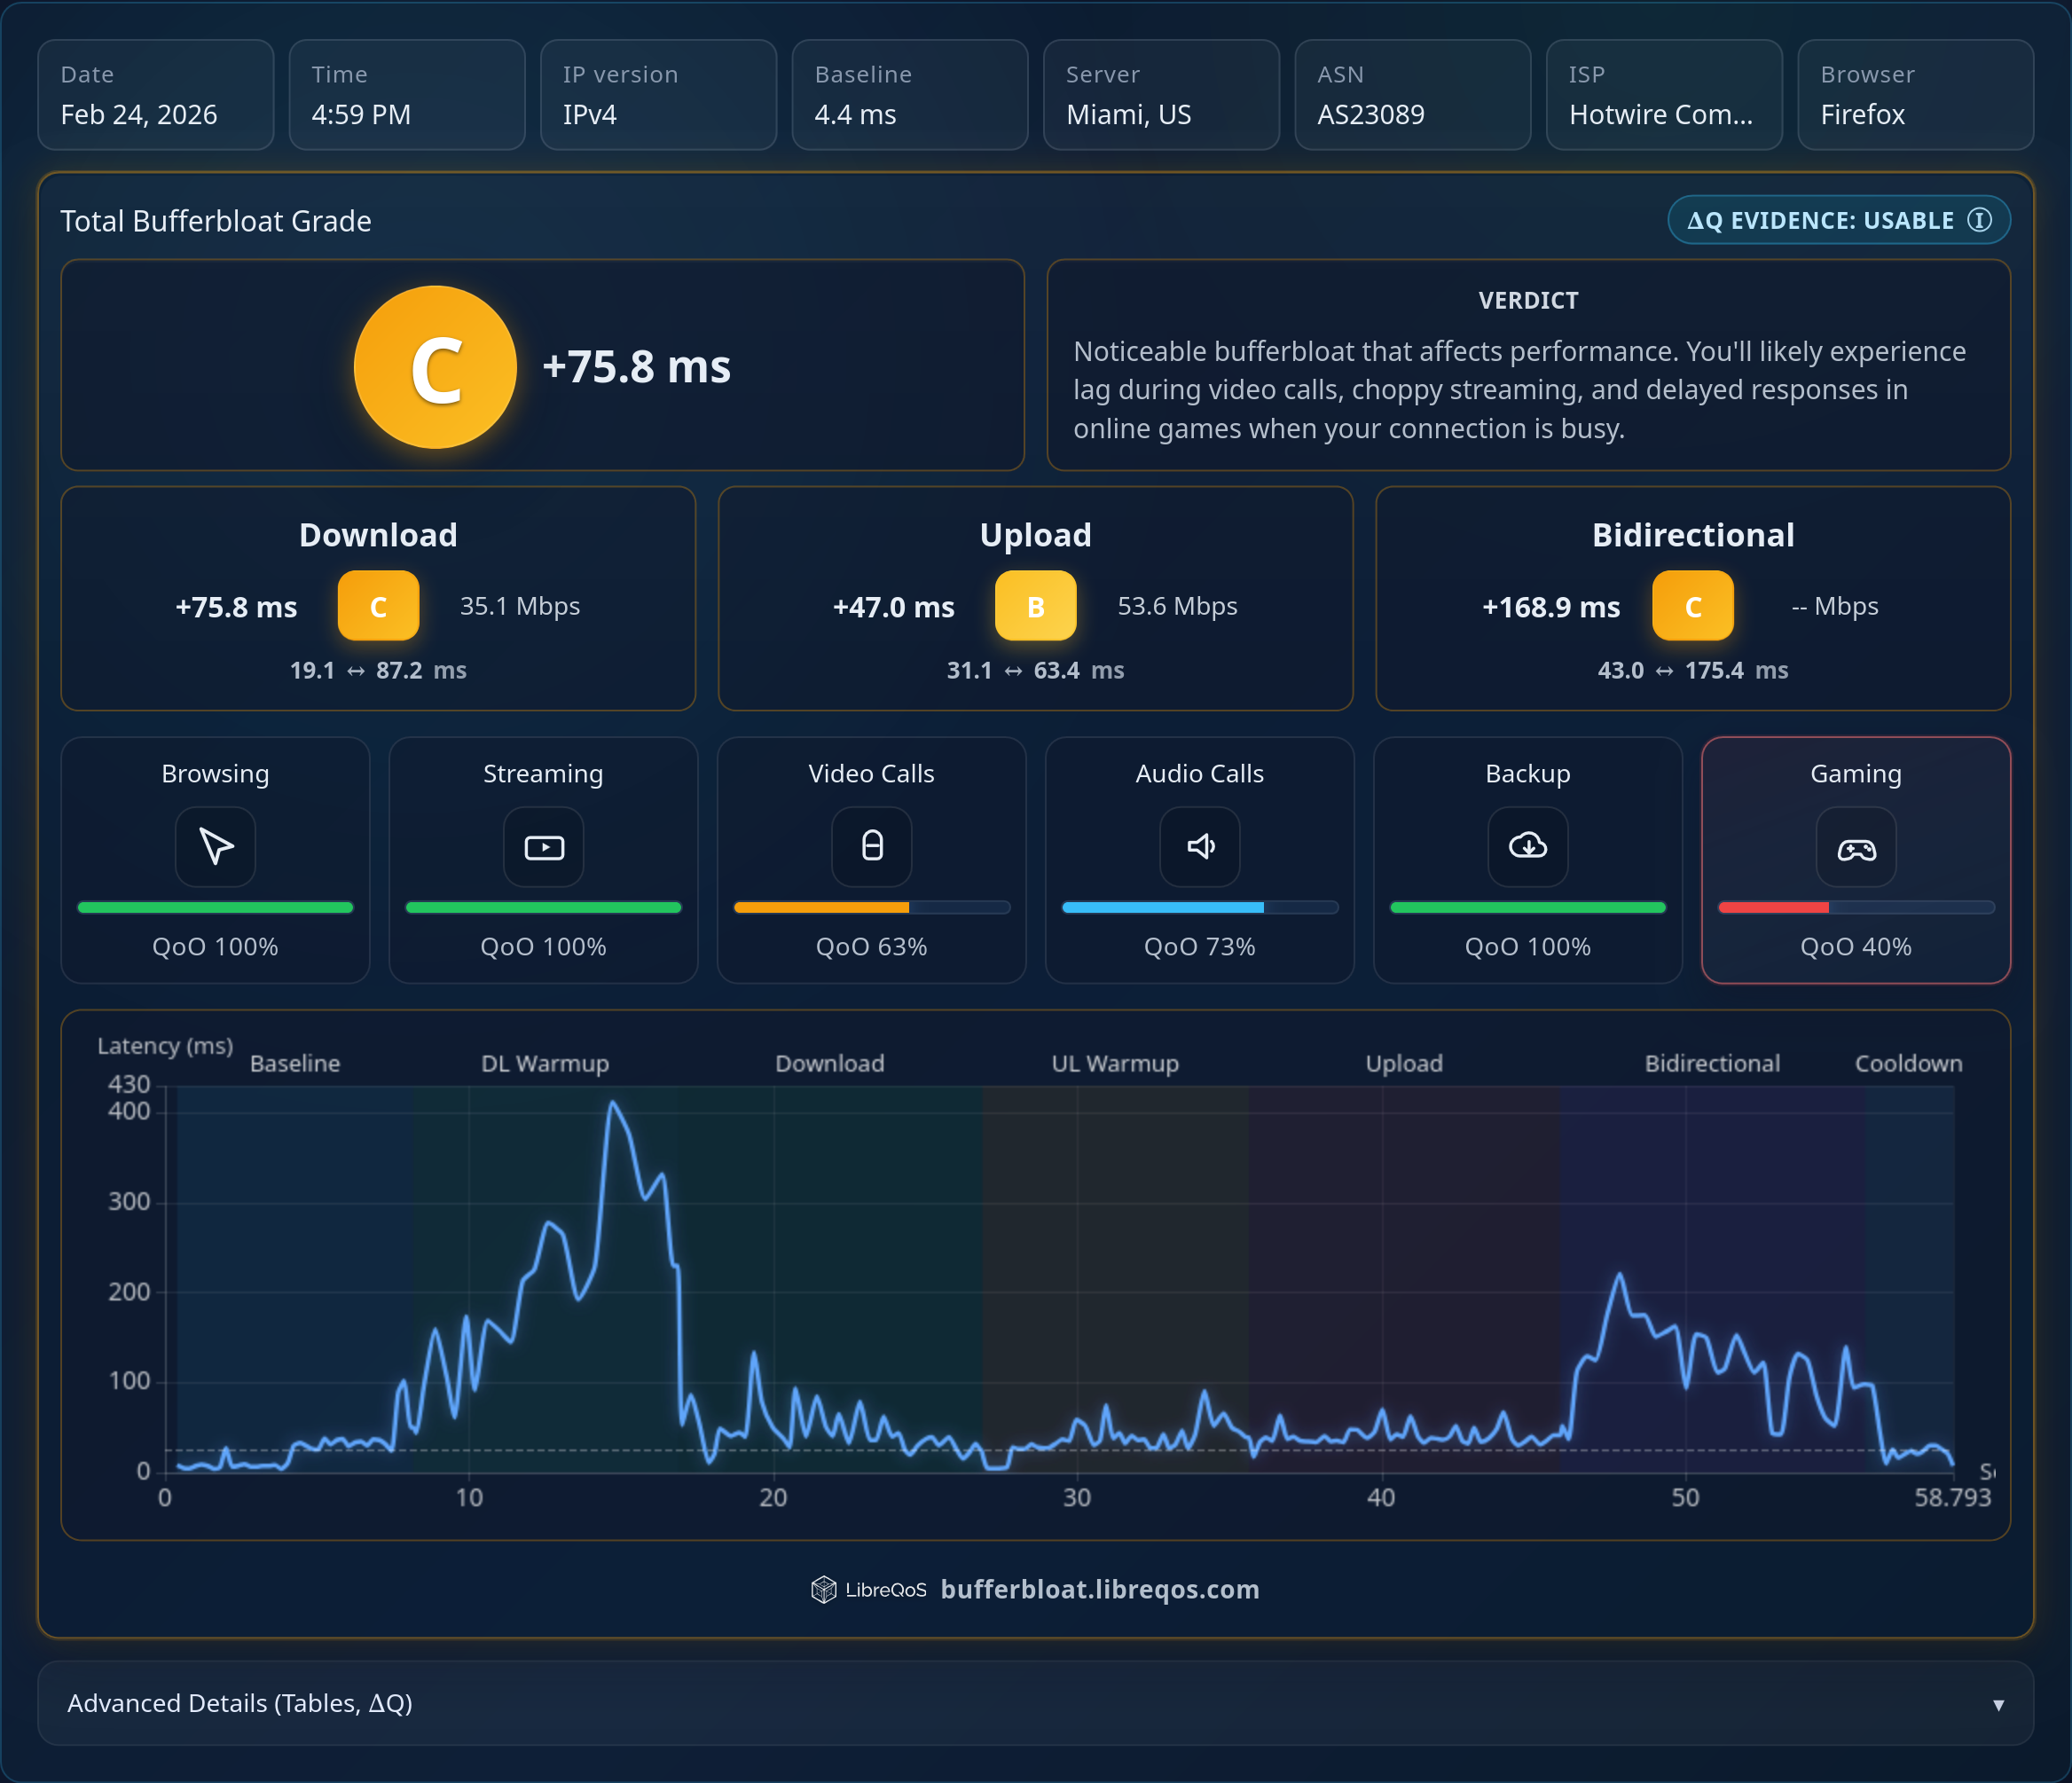
Task: Click the Video Calls icon
Action: (871, 846)
